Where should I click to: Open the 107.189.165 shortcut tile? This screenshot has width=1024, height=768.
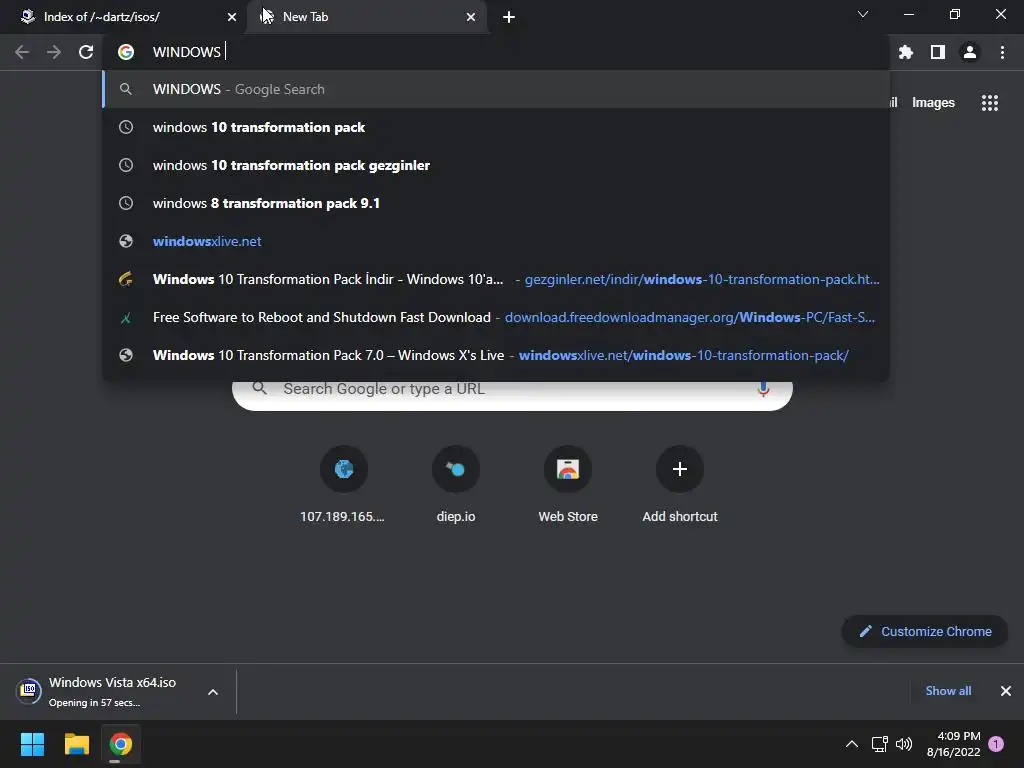(344, 485)
